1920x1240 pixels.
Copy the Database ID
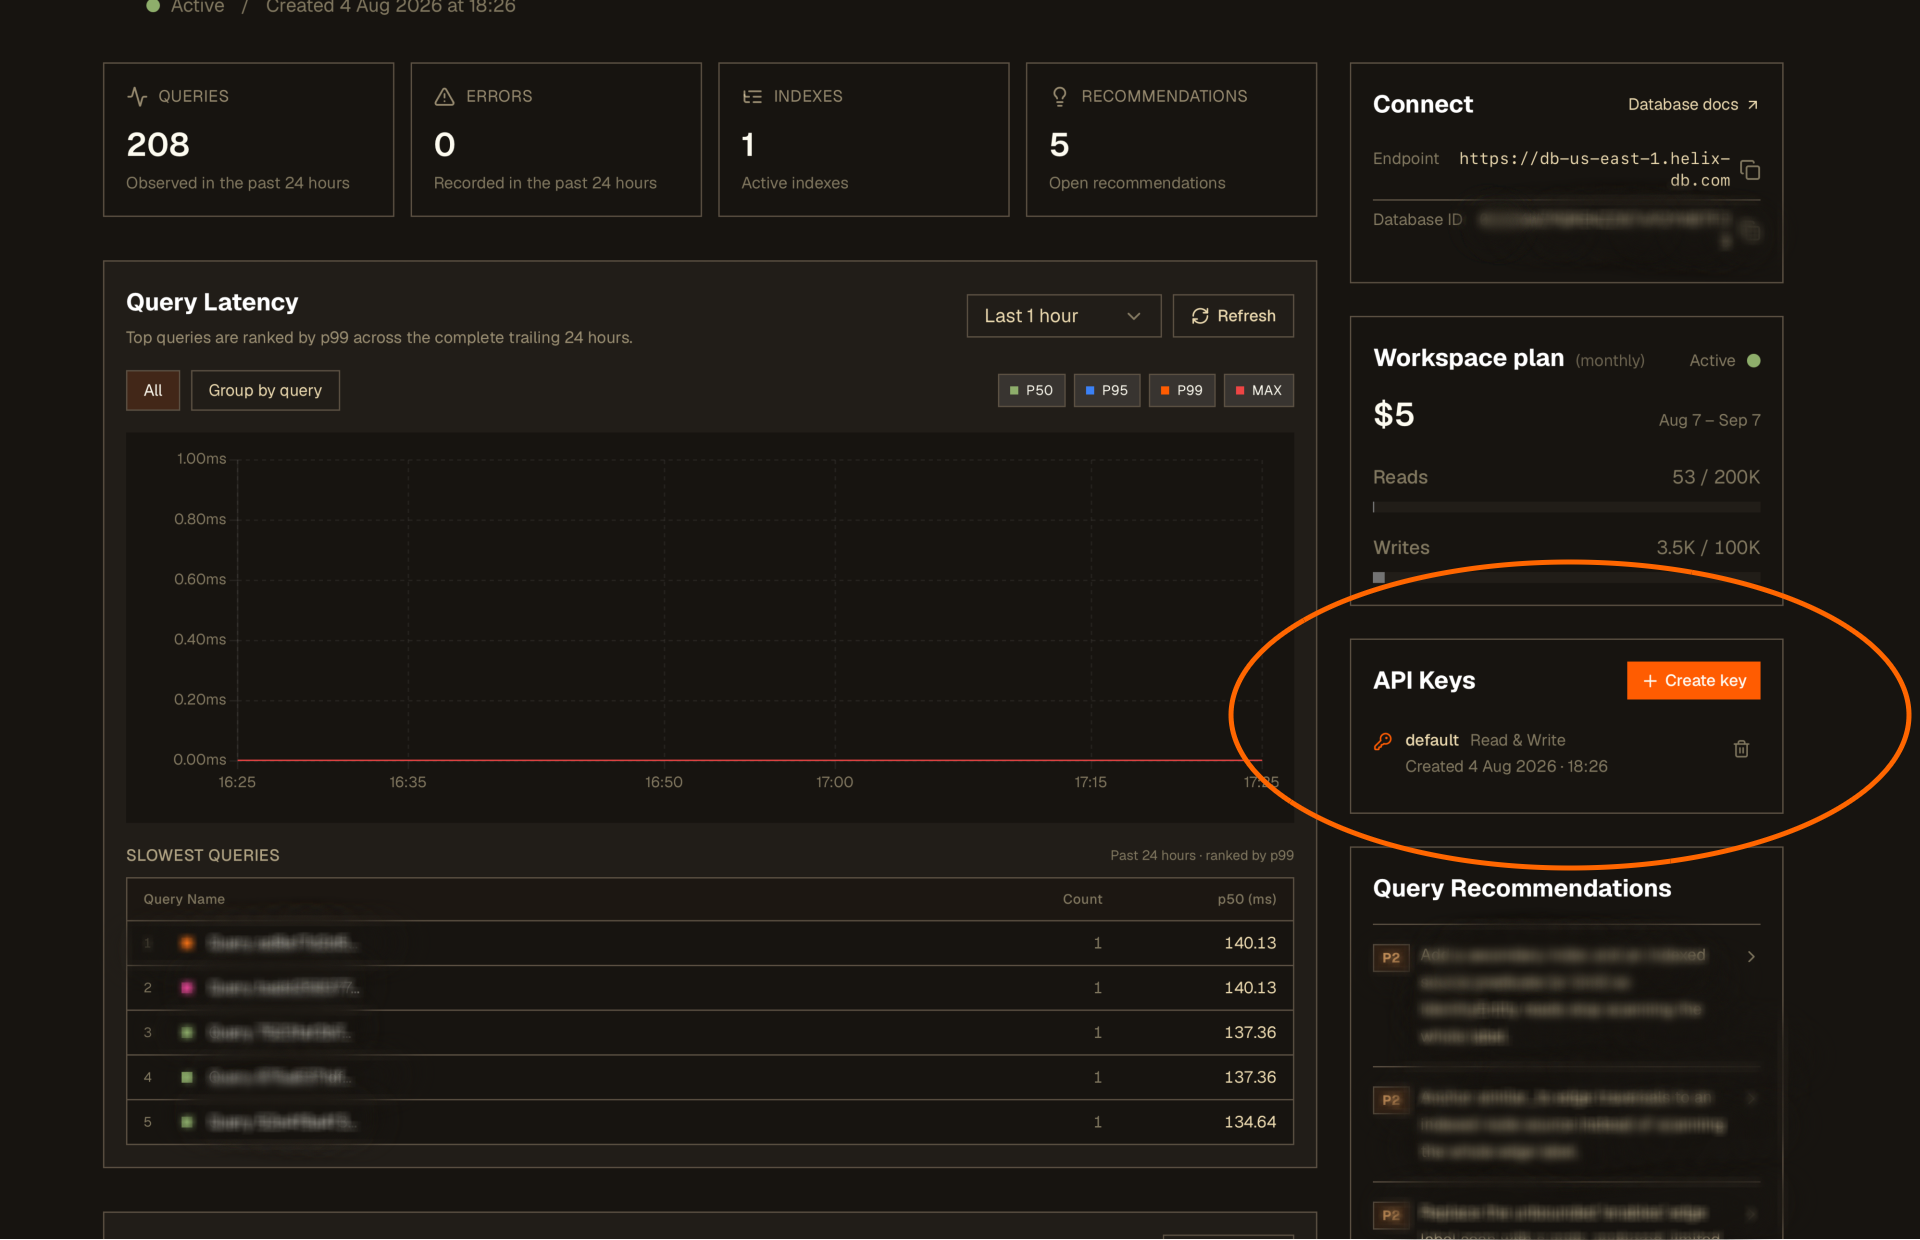[1750, 231]
